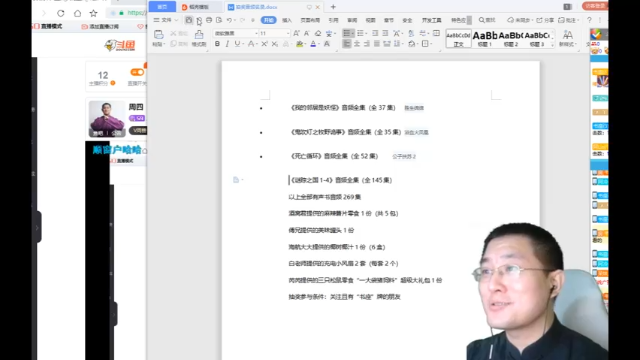Open the font size dropdown showing 11
The image size is (640, 360).
point(274,33)
